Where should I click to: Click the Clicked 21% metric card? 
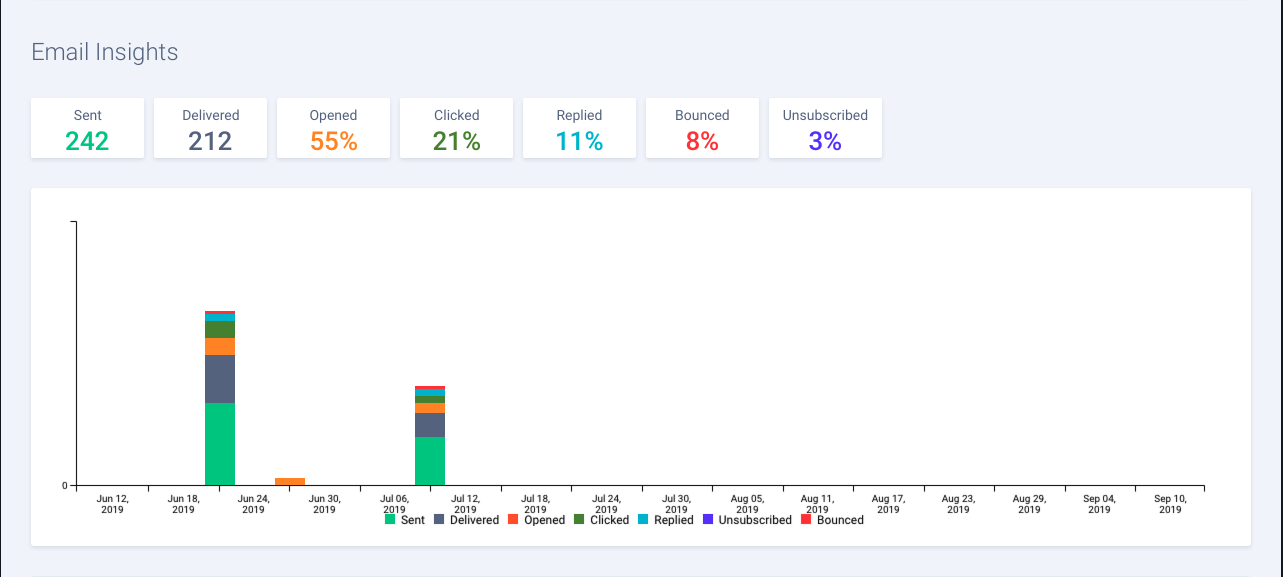pos(456,128)
